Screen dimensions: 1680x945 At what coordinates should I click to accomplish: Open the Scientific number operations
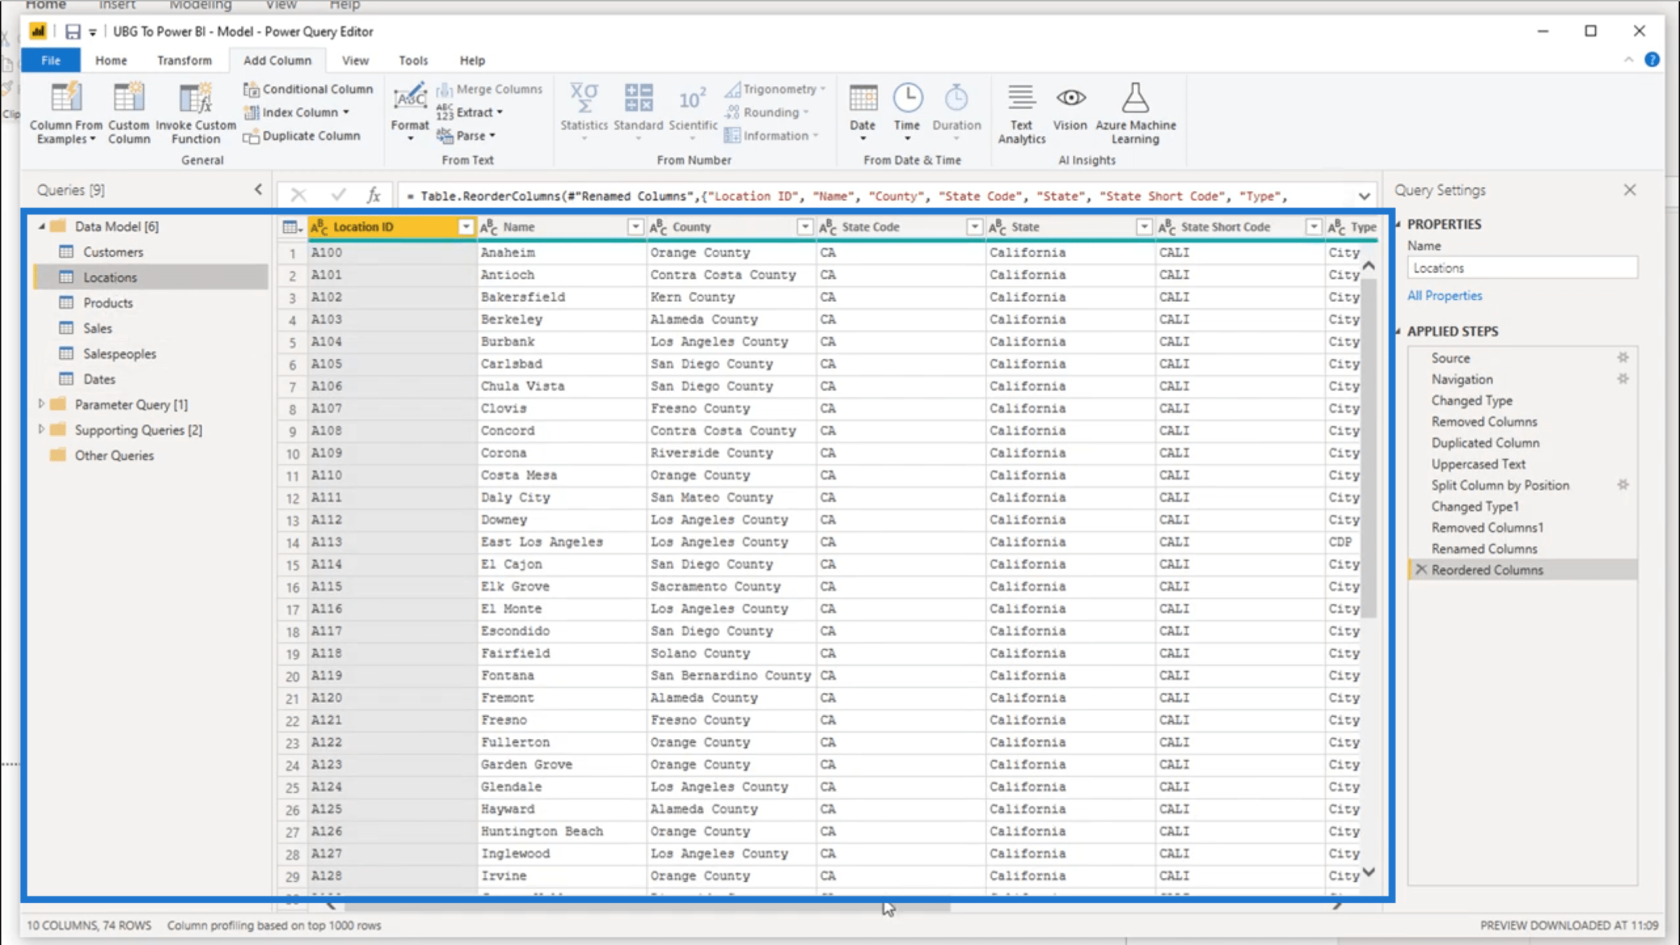(x=692, y=112)
